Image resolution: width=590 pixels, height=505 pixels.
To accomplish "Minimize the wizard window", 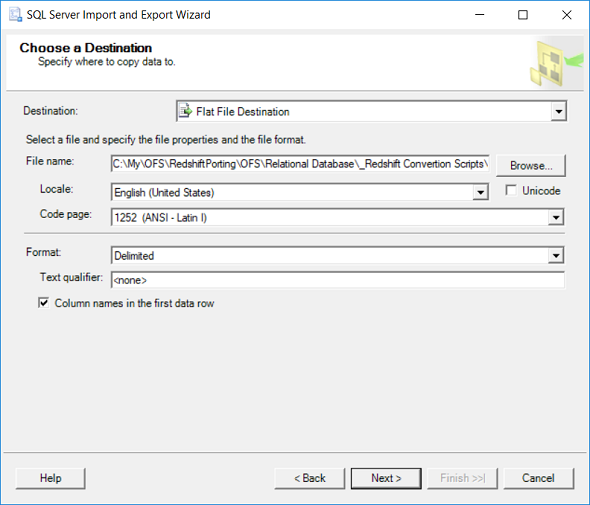I will point(479,15).
